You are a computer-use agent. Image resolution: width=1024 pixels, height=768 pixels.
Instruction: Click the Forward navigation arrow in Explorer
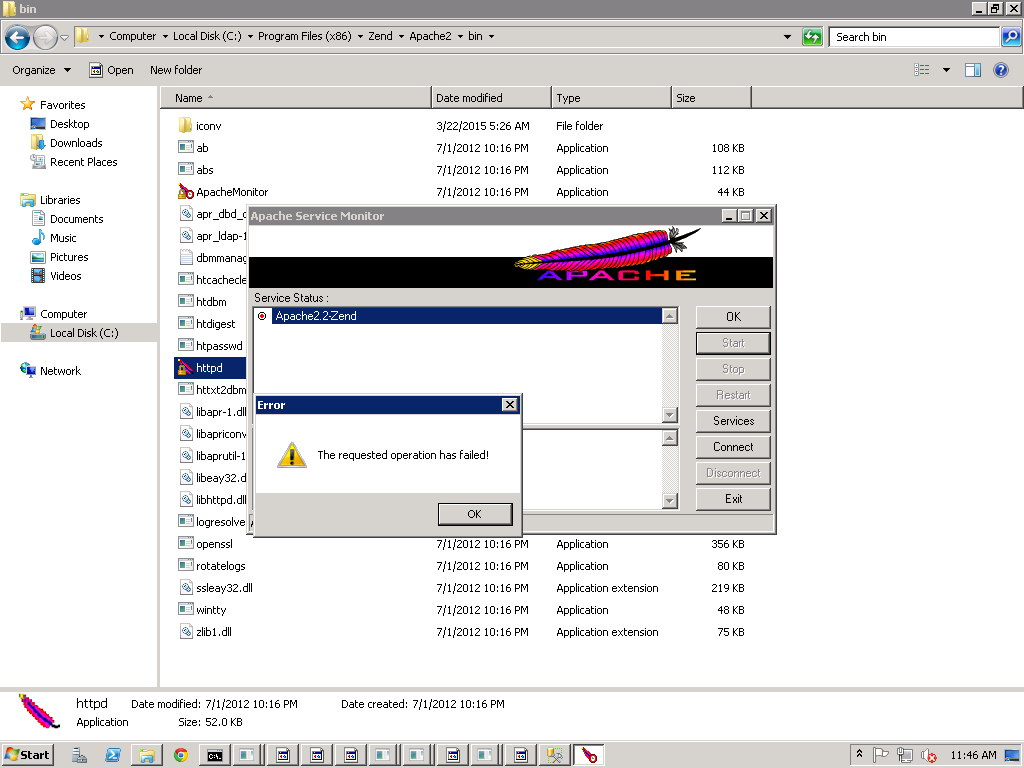[x=45, y=37]
